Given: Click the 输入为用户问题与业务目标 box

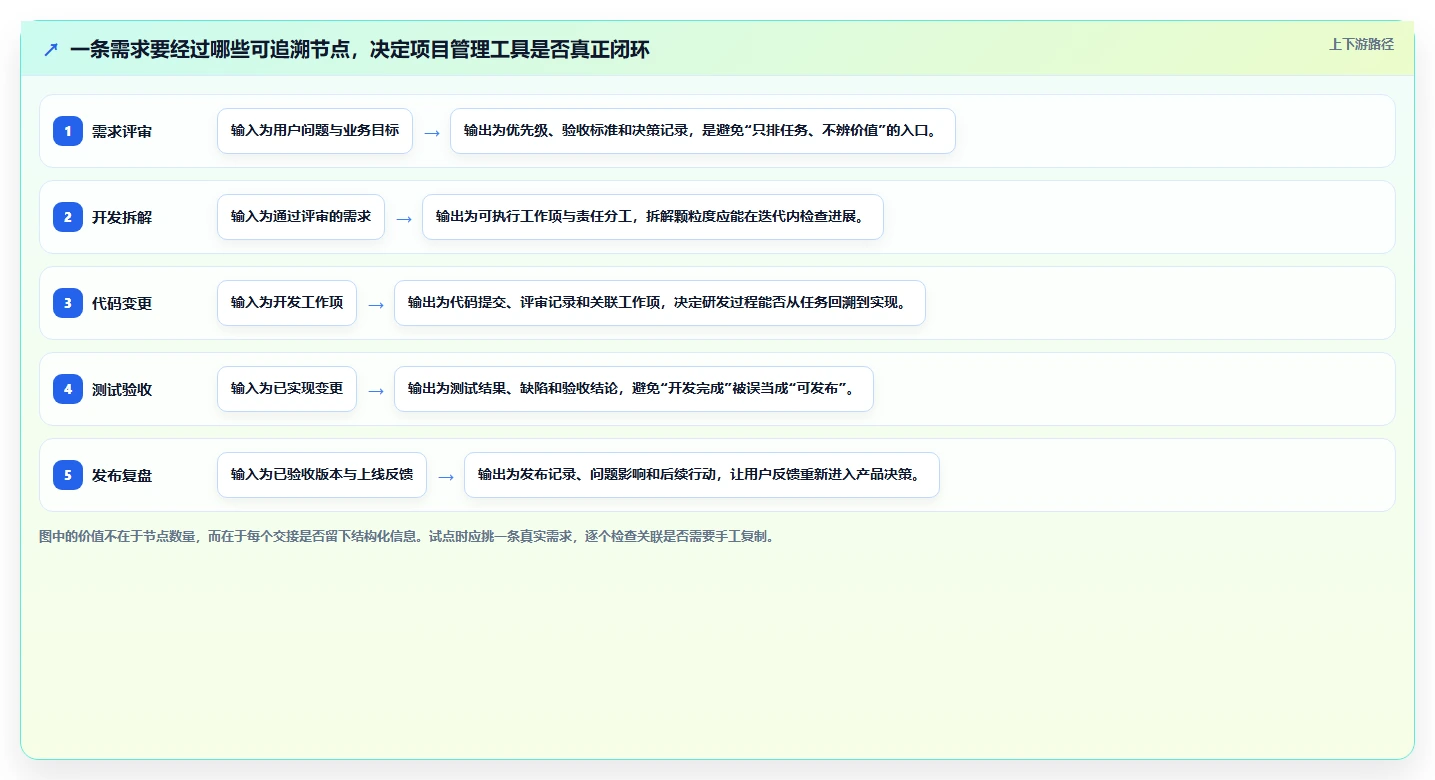Looking at the screenshot, I should point(315,131).
